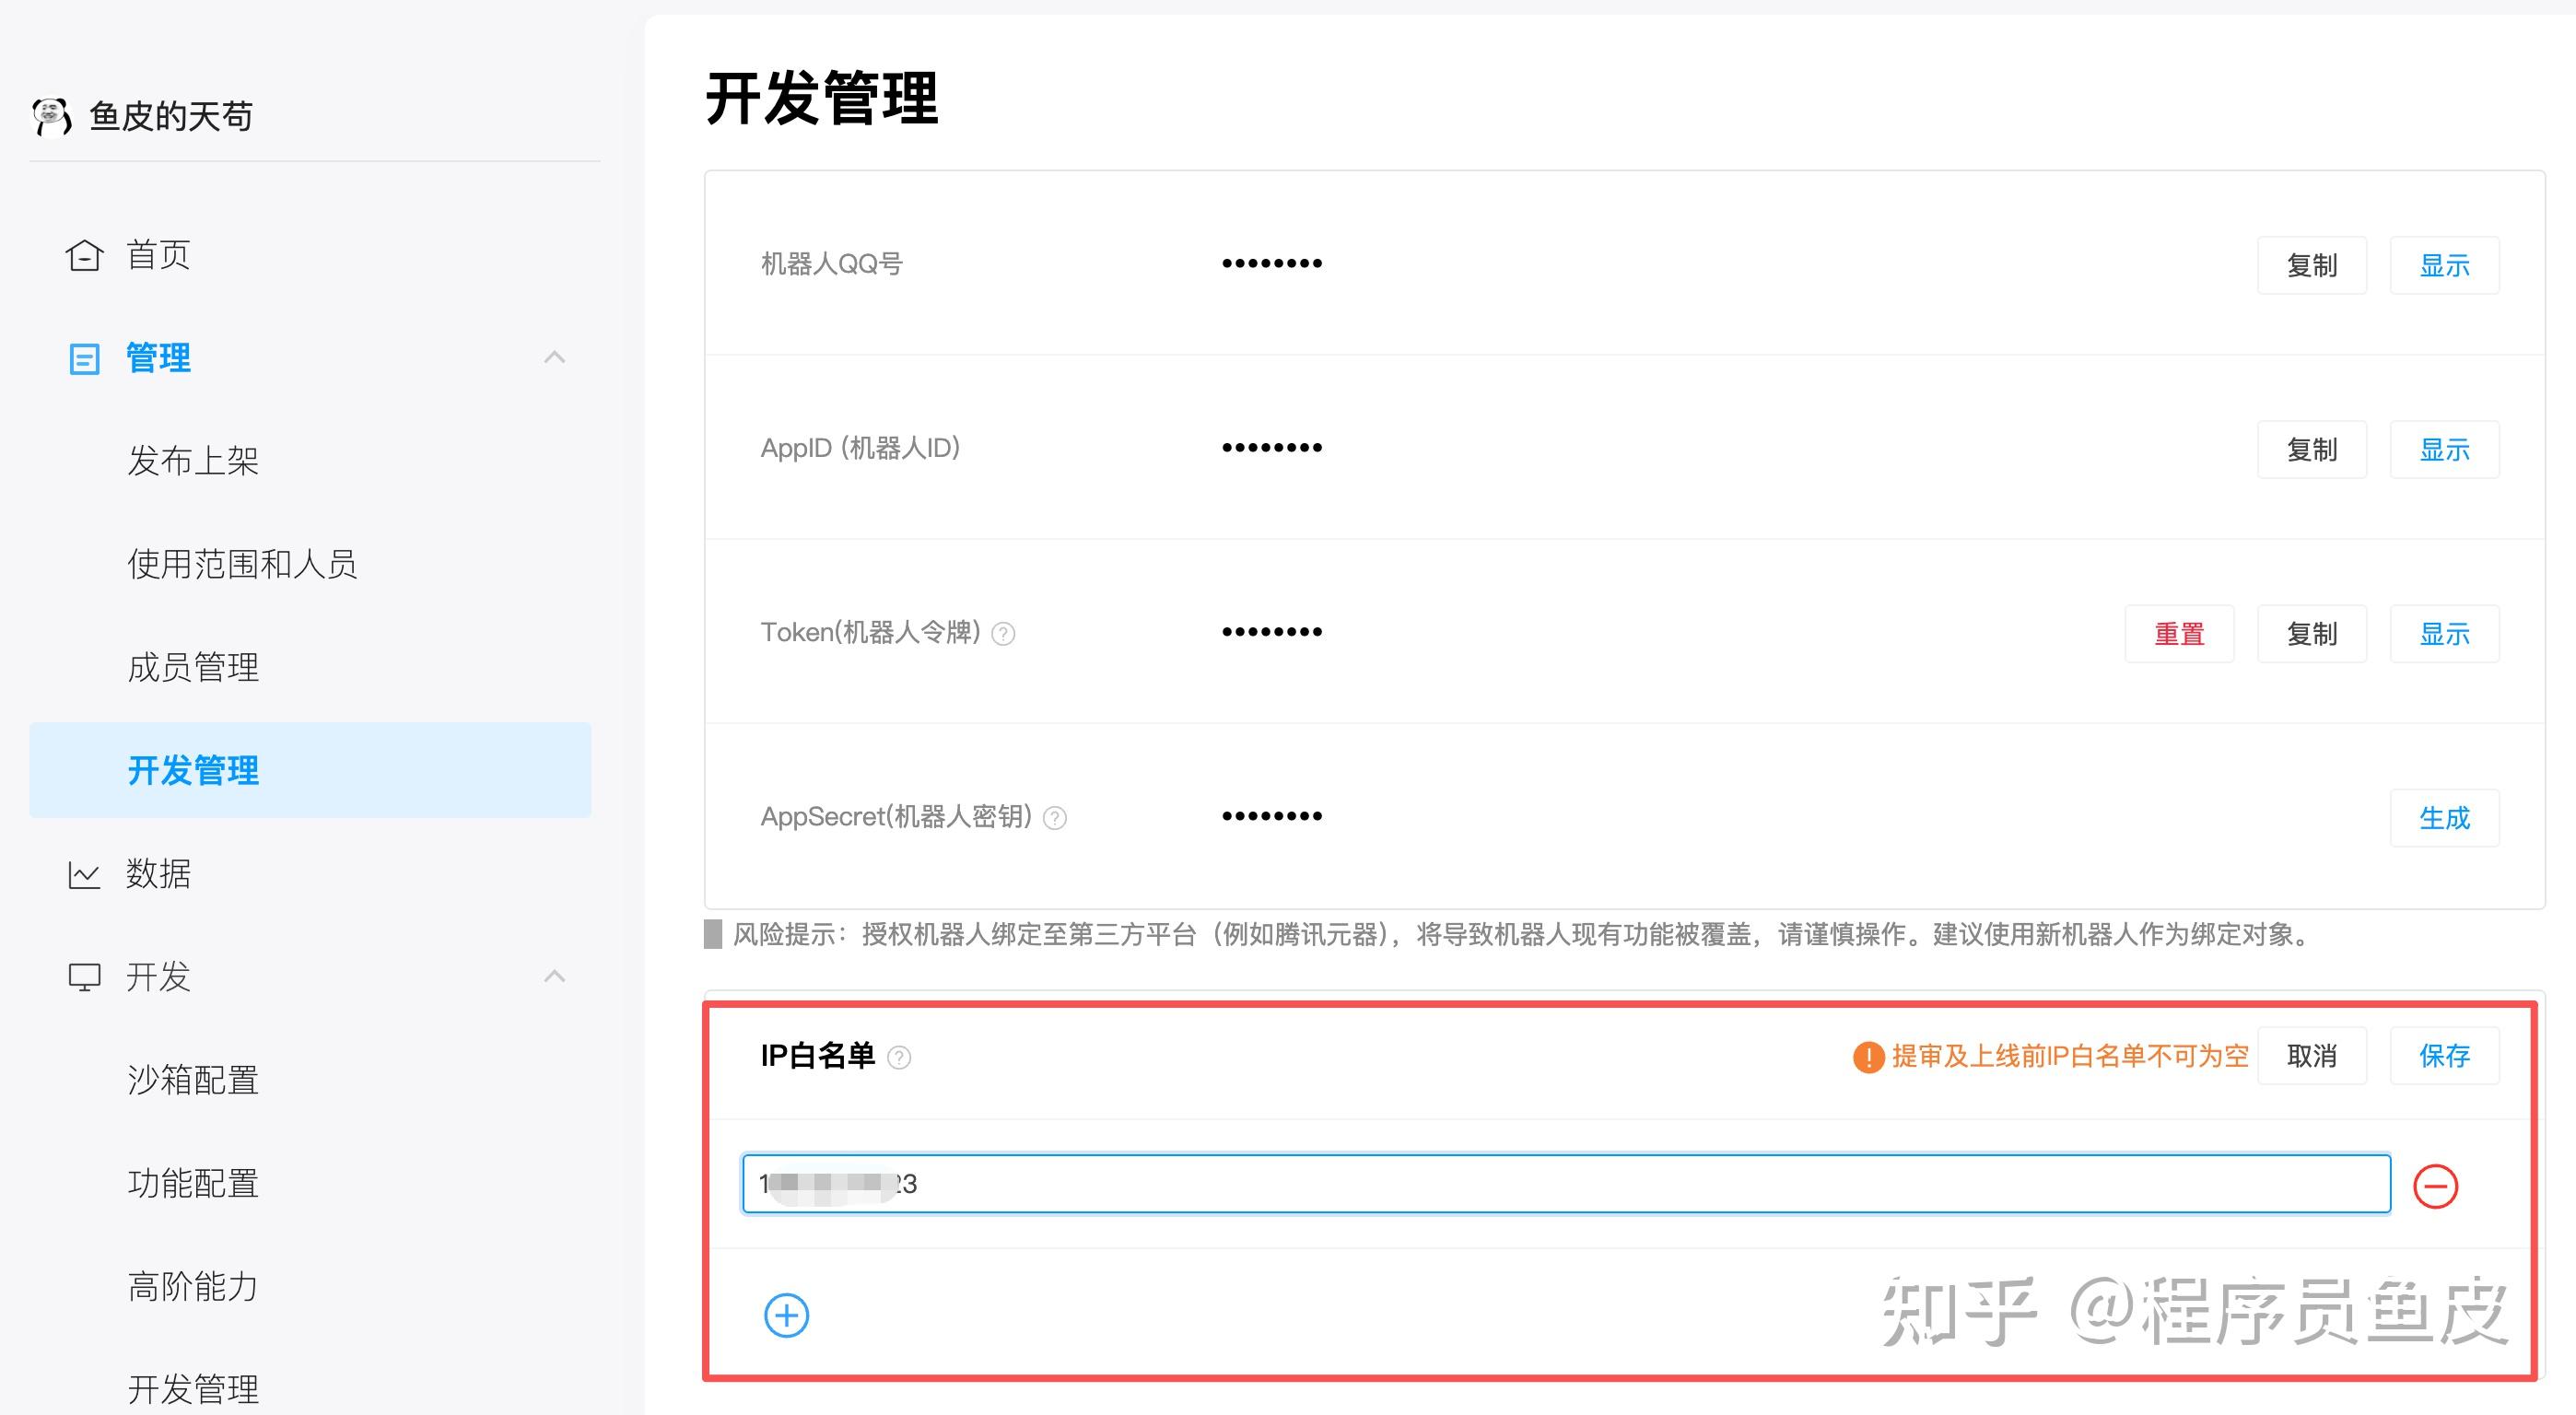Click help icon next to IP白名单
Viewport: 2576px width, 1415px height.
899,1058
